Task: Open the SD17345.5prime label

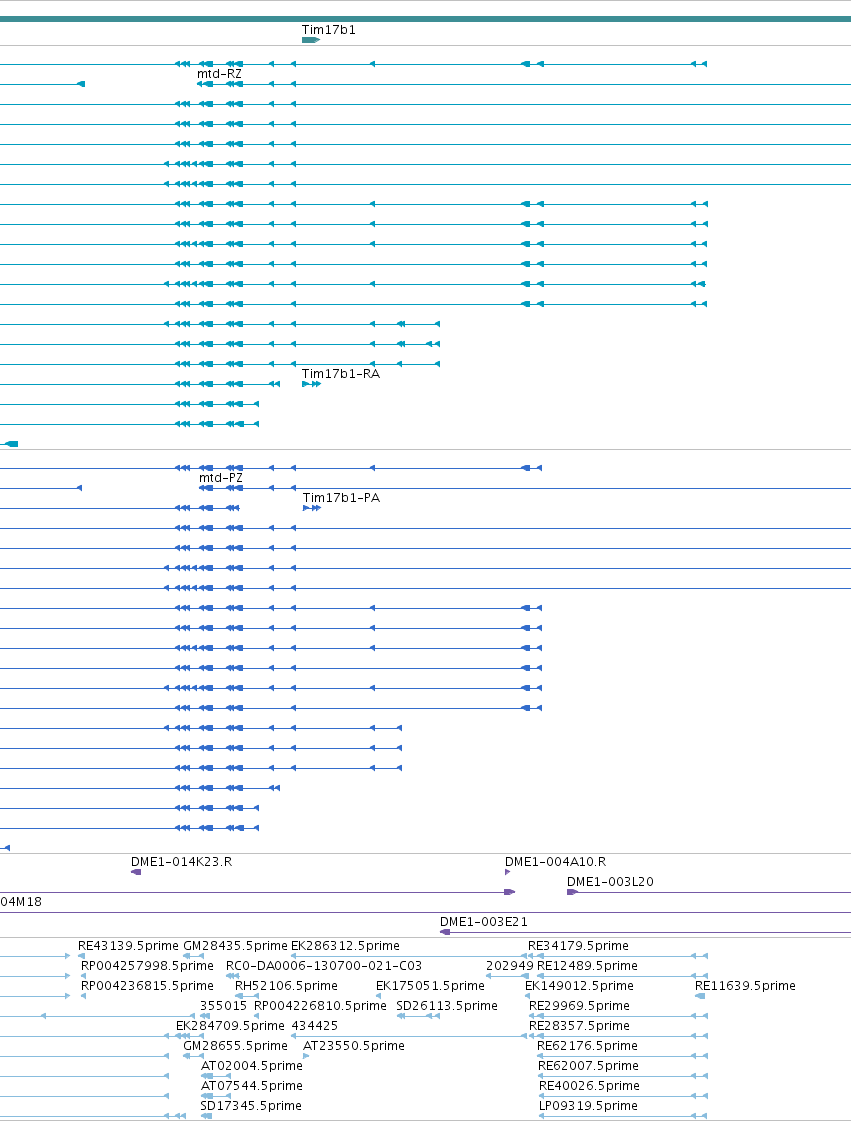Action: [x=251, y=1106]
